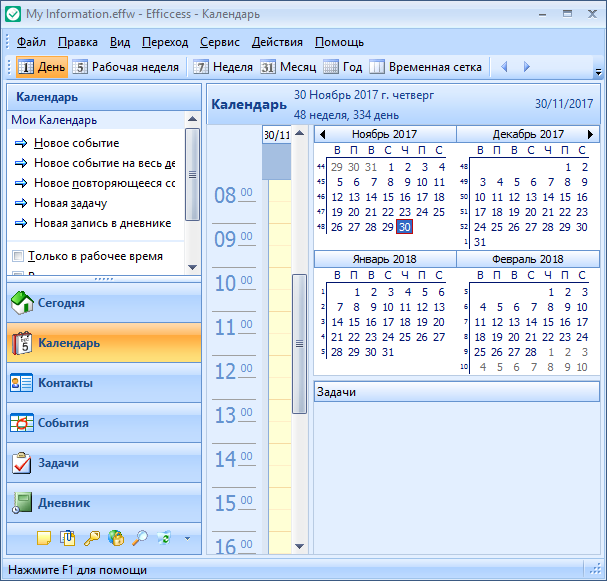Click 'Новая запись в дневнике' link

click(101, 223)
